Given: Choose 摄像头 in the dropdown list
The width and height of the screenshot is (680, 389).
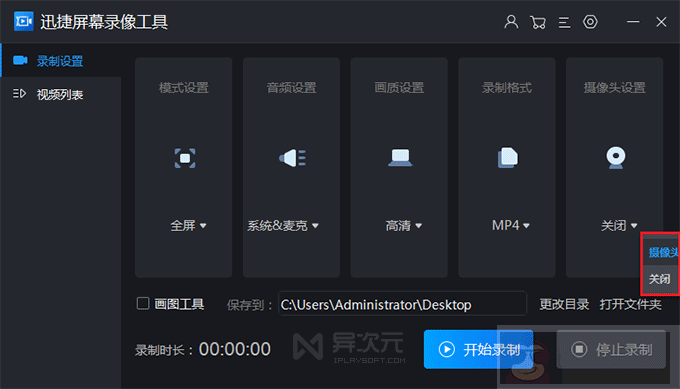Looking at the screenshot, I should [661, 252].
